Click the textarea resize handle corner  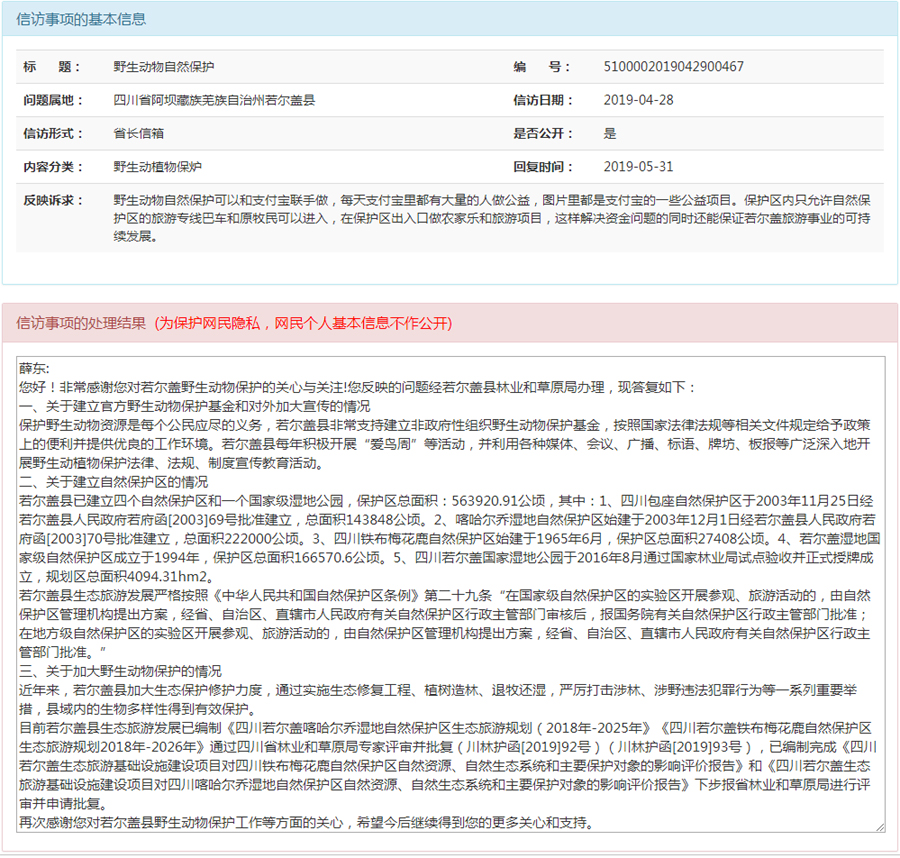(880, 827)
